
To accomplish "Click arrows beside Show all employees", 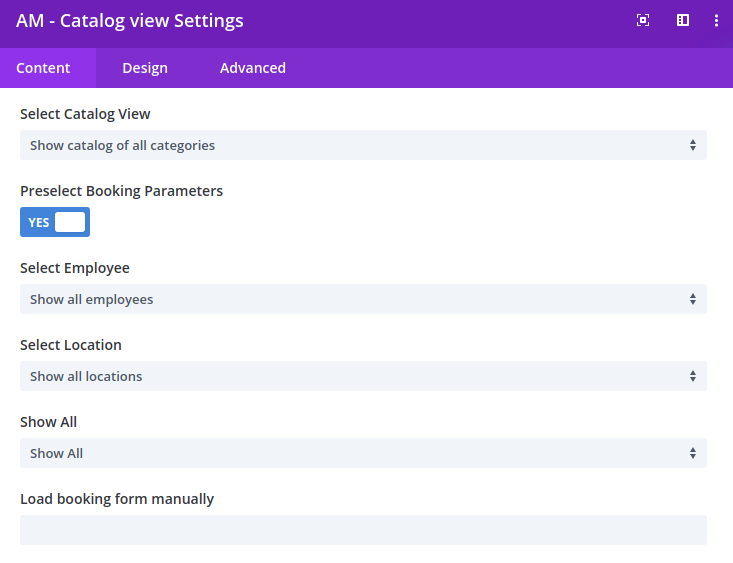I will [x=693, y=299].
